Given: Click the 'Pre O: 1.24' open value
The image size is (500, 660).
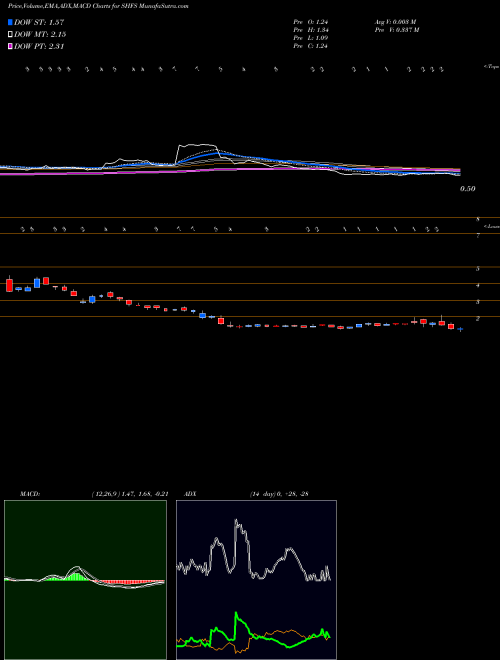Looking at the screenshot, I should (311, 22).
